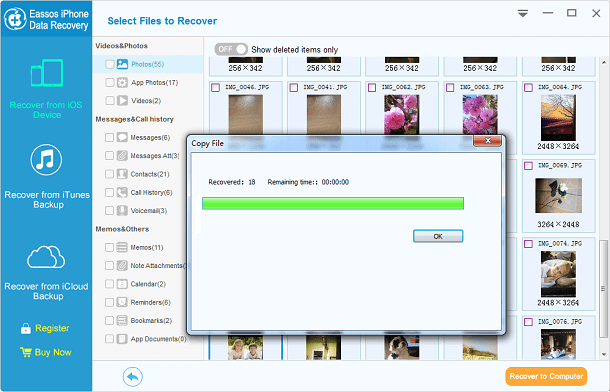Choose Recover from iCloud Backup cloud icon
610x392 pixels.
pyautogui.click(x=46, y=257)
